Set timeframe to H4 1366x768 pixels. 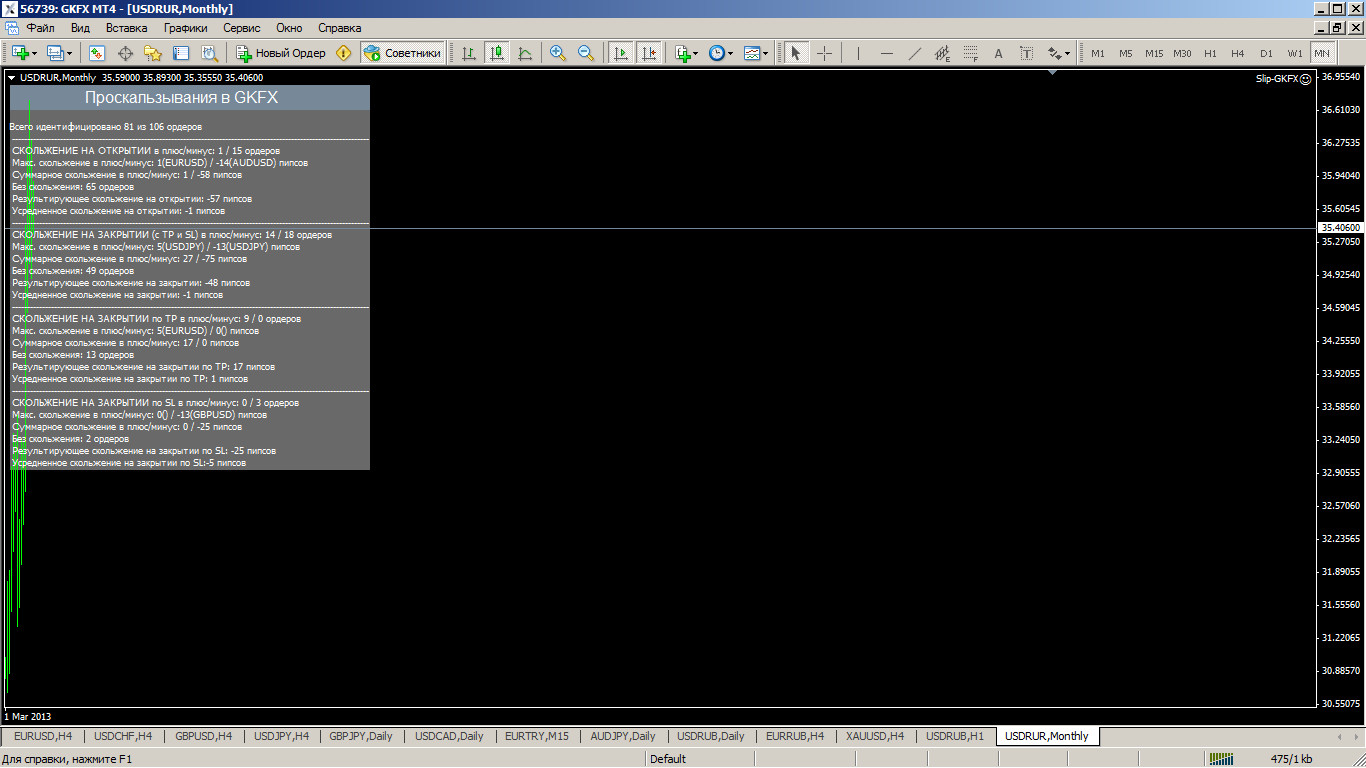pyautogui.click(x=1238, y=53)
